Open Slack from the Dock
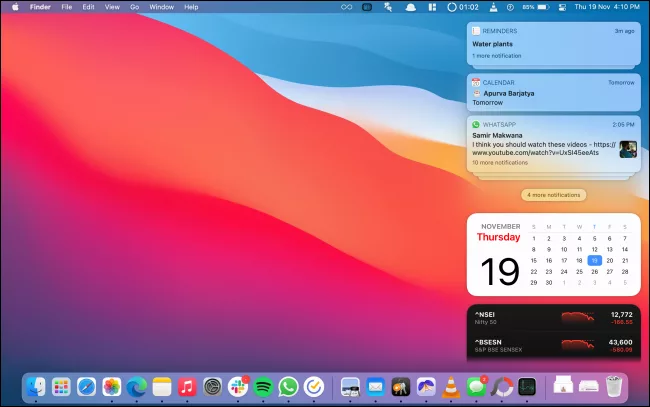This screenshot has width=650, height=407. pyautogui.click(x=238, y=386)
